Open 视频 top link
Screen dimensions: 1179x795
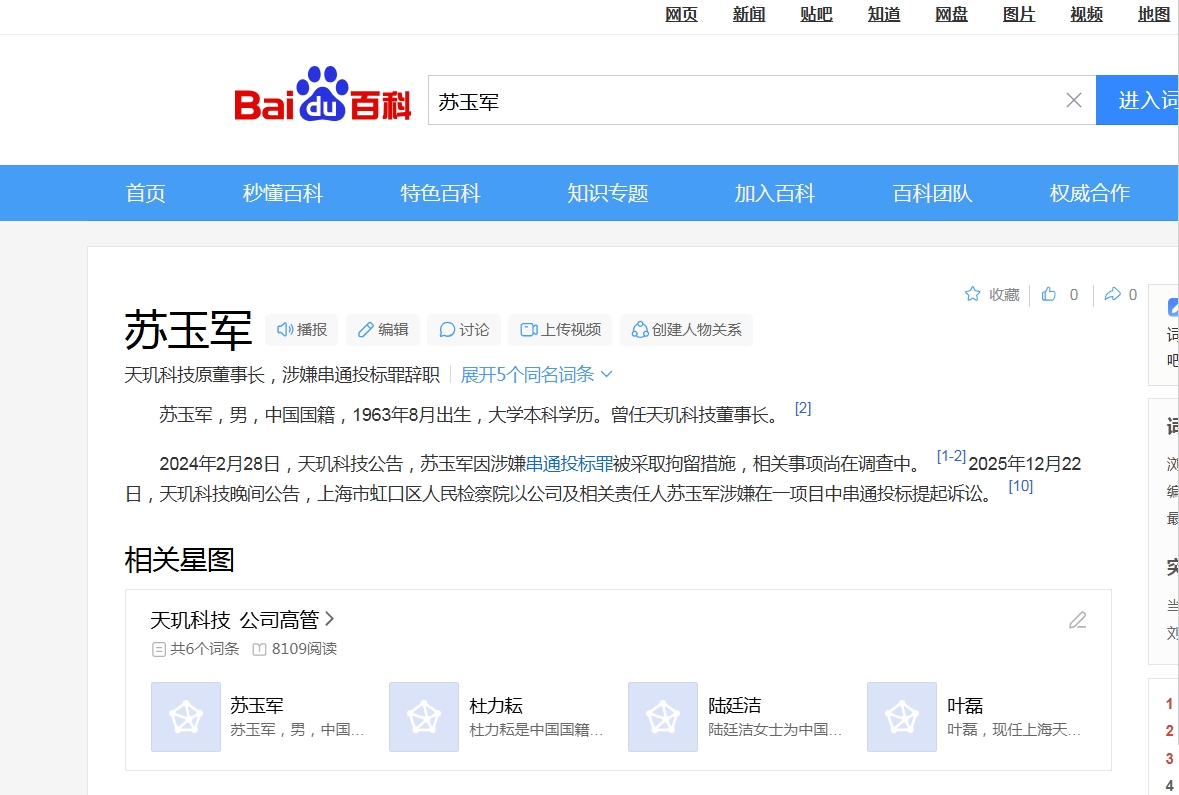point(1087,14)
